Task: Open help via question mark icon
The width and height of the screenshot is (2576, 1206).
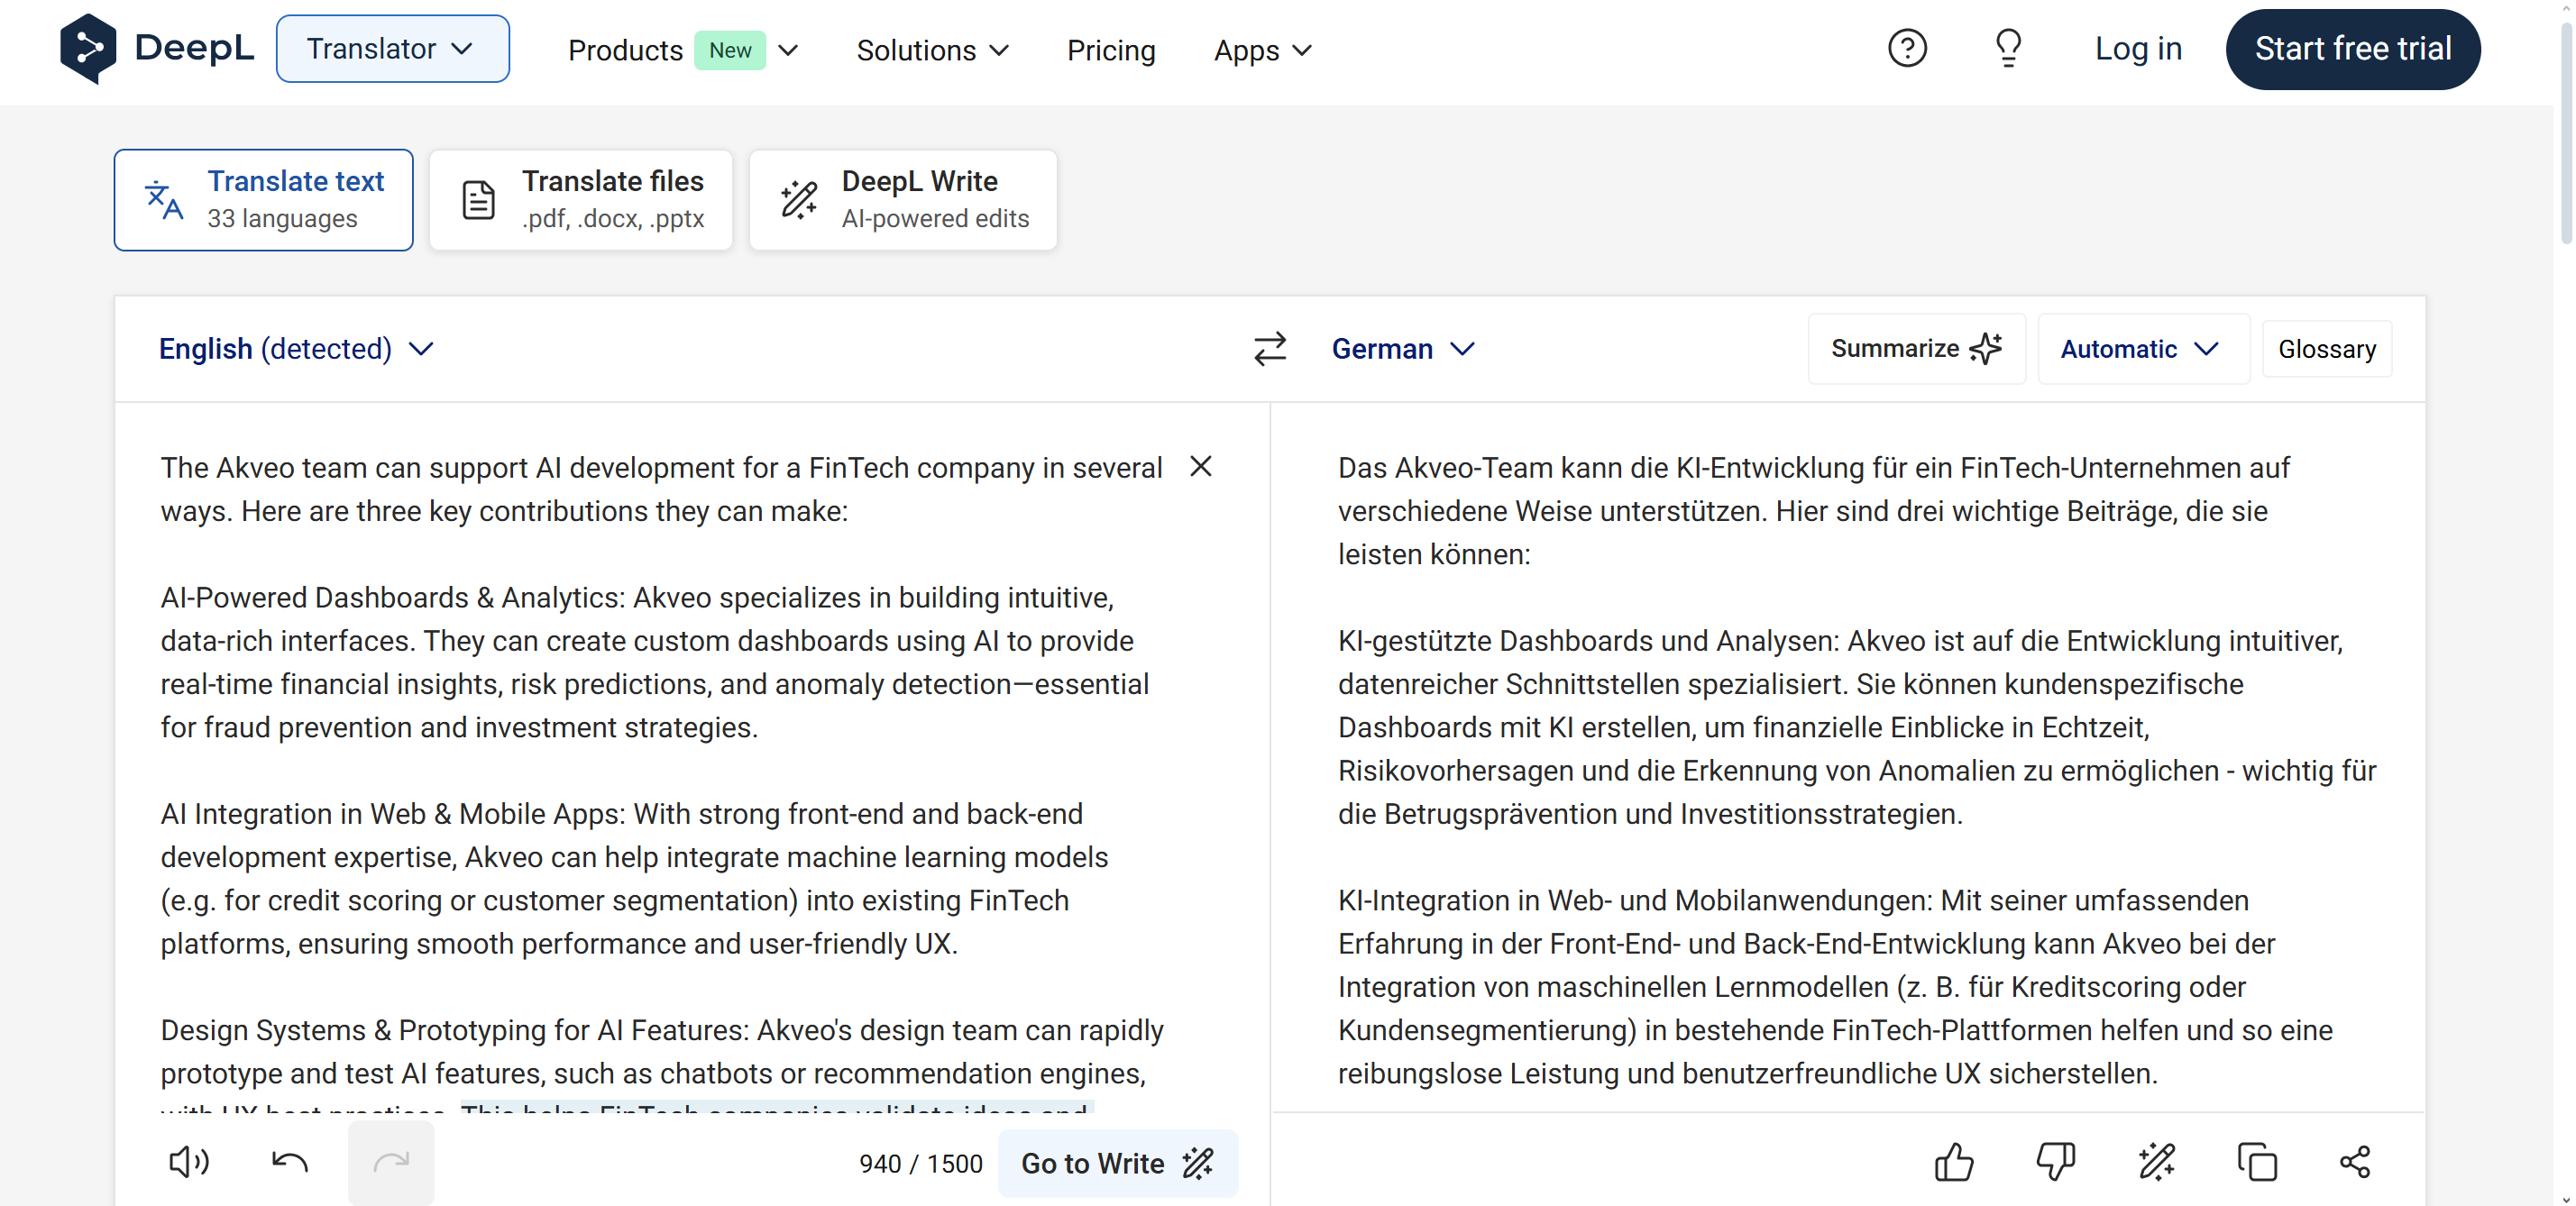Action: pos(1907,48)
